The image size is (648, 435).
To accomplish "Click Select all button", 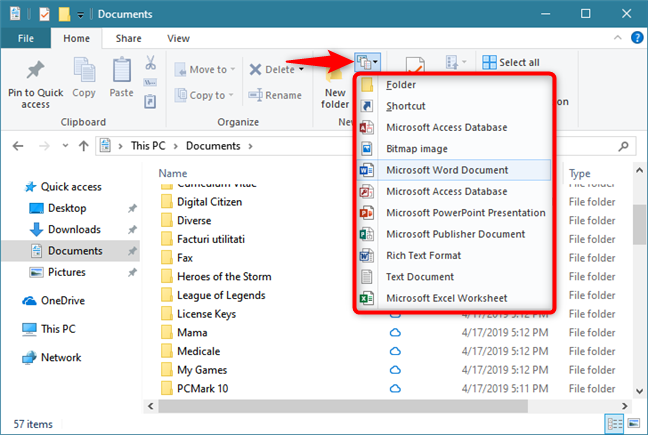I will (x=511, y=62).
